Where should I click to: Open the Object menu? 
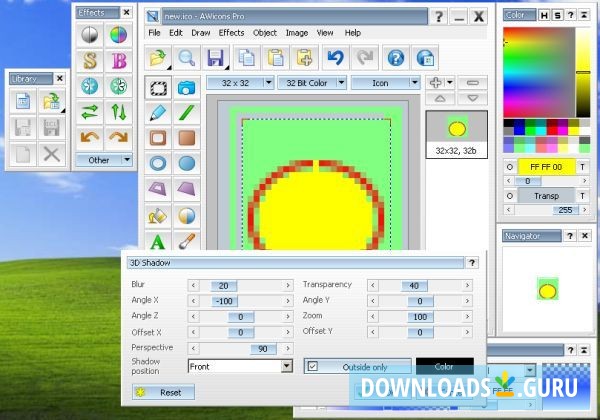(265, 33)
